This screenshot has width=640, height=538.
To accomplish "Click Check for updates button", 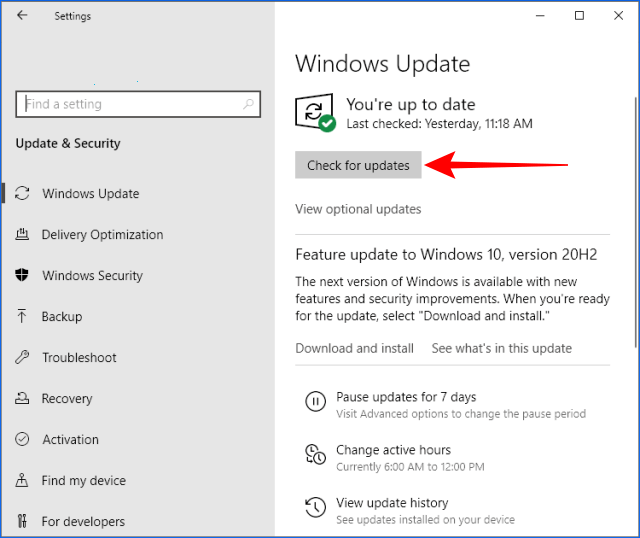I will click(x=358, y=165).
